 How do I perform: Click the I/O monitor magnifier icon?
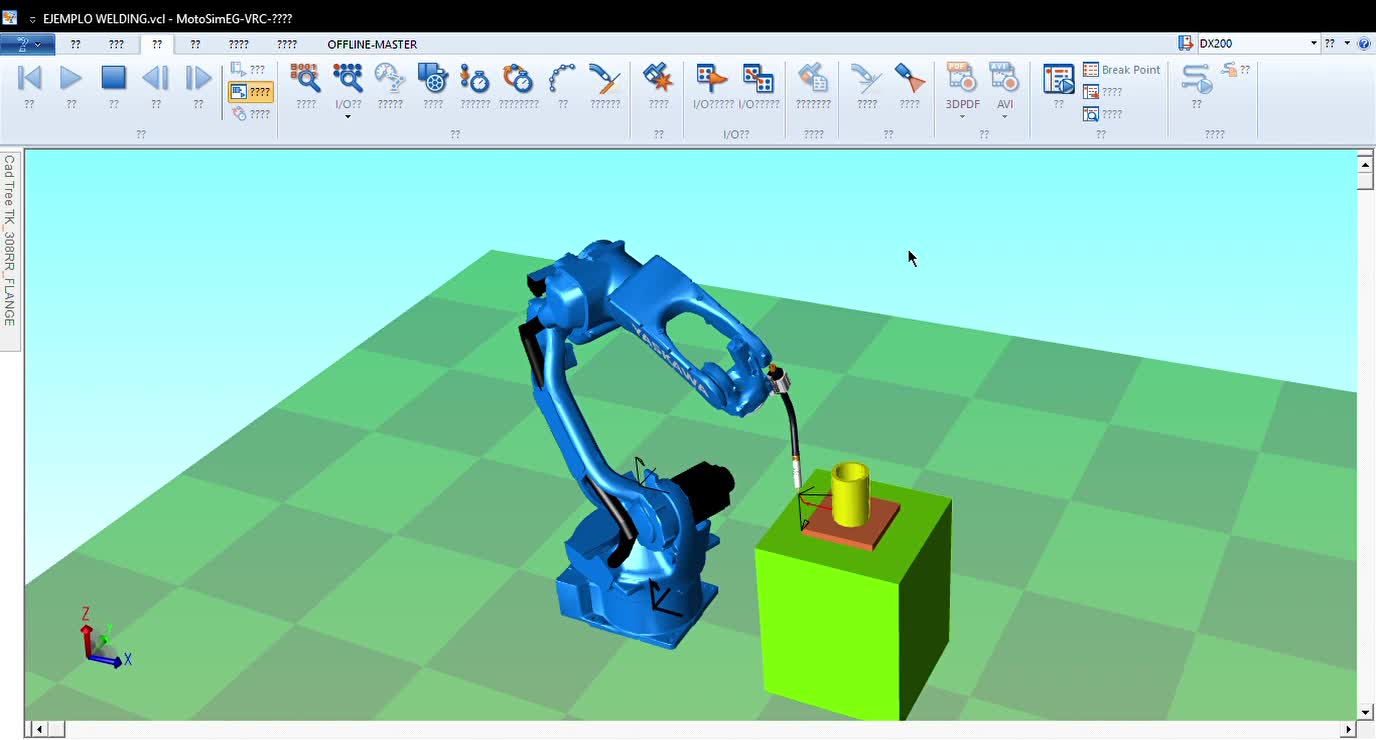348,78
